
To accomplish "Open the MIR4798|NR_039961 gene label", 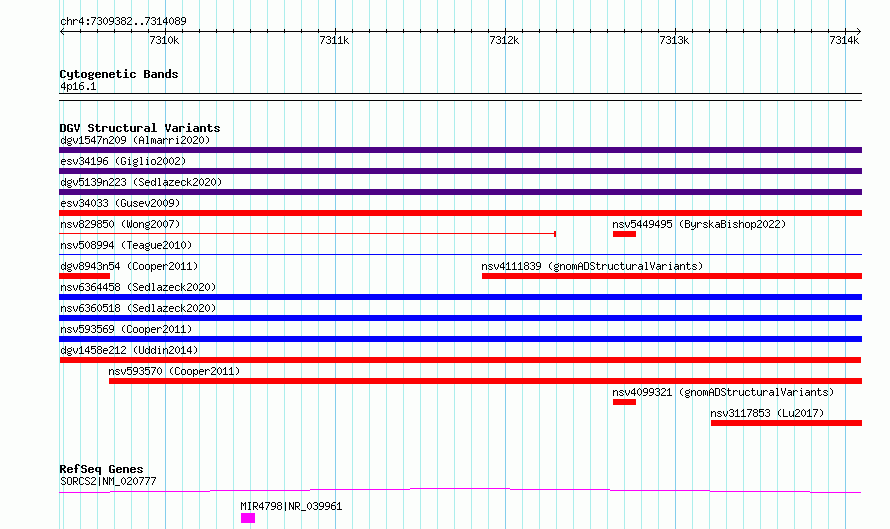I will [x=291, y=506].
